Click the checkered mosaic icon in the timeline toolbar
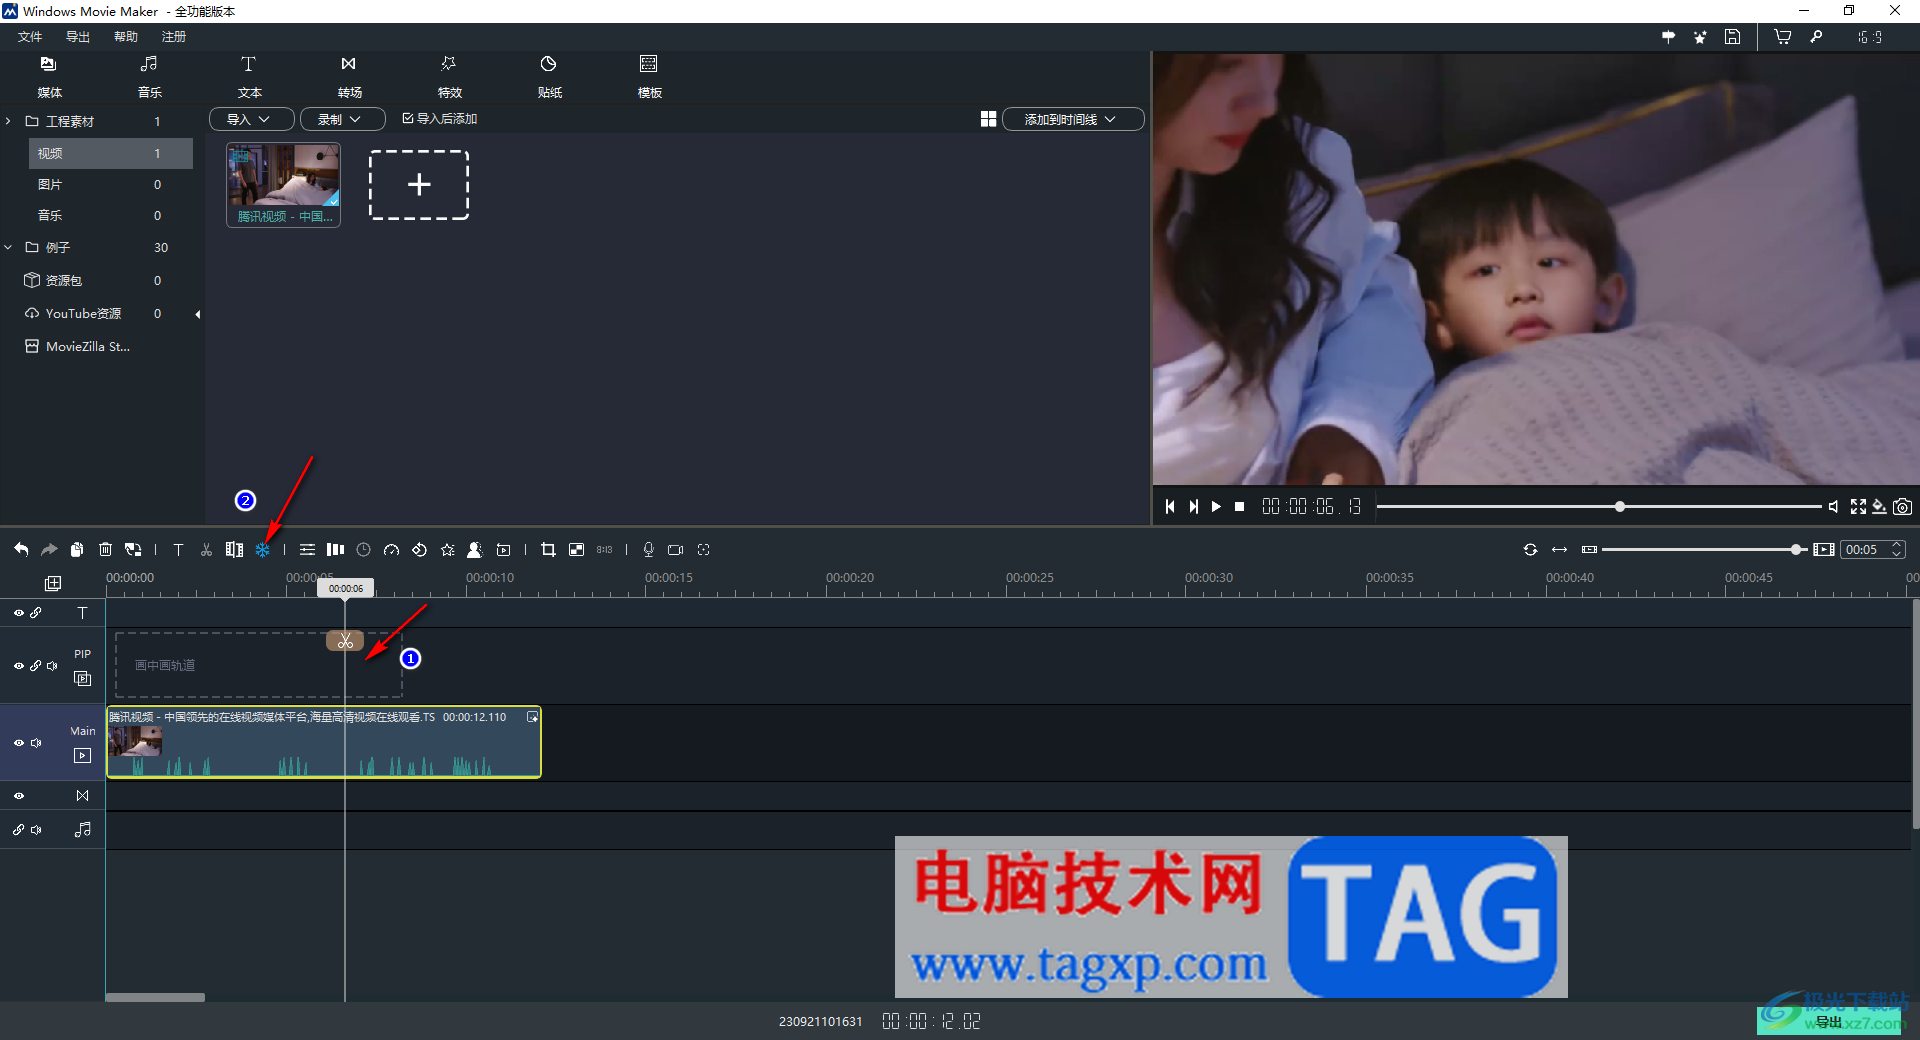Viewport: 1920px width, 1040px height. click(x=576, y=549)
